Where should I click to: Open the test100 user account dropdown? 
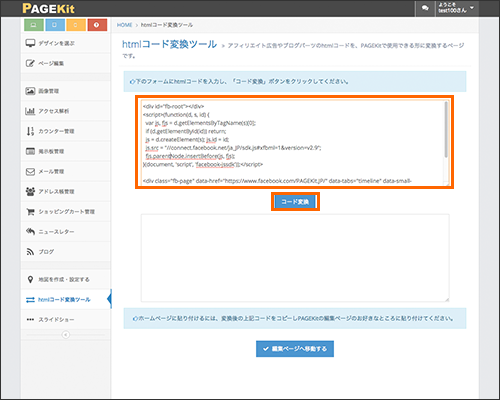457,8
